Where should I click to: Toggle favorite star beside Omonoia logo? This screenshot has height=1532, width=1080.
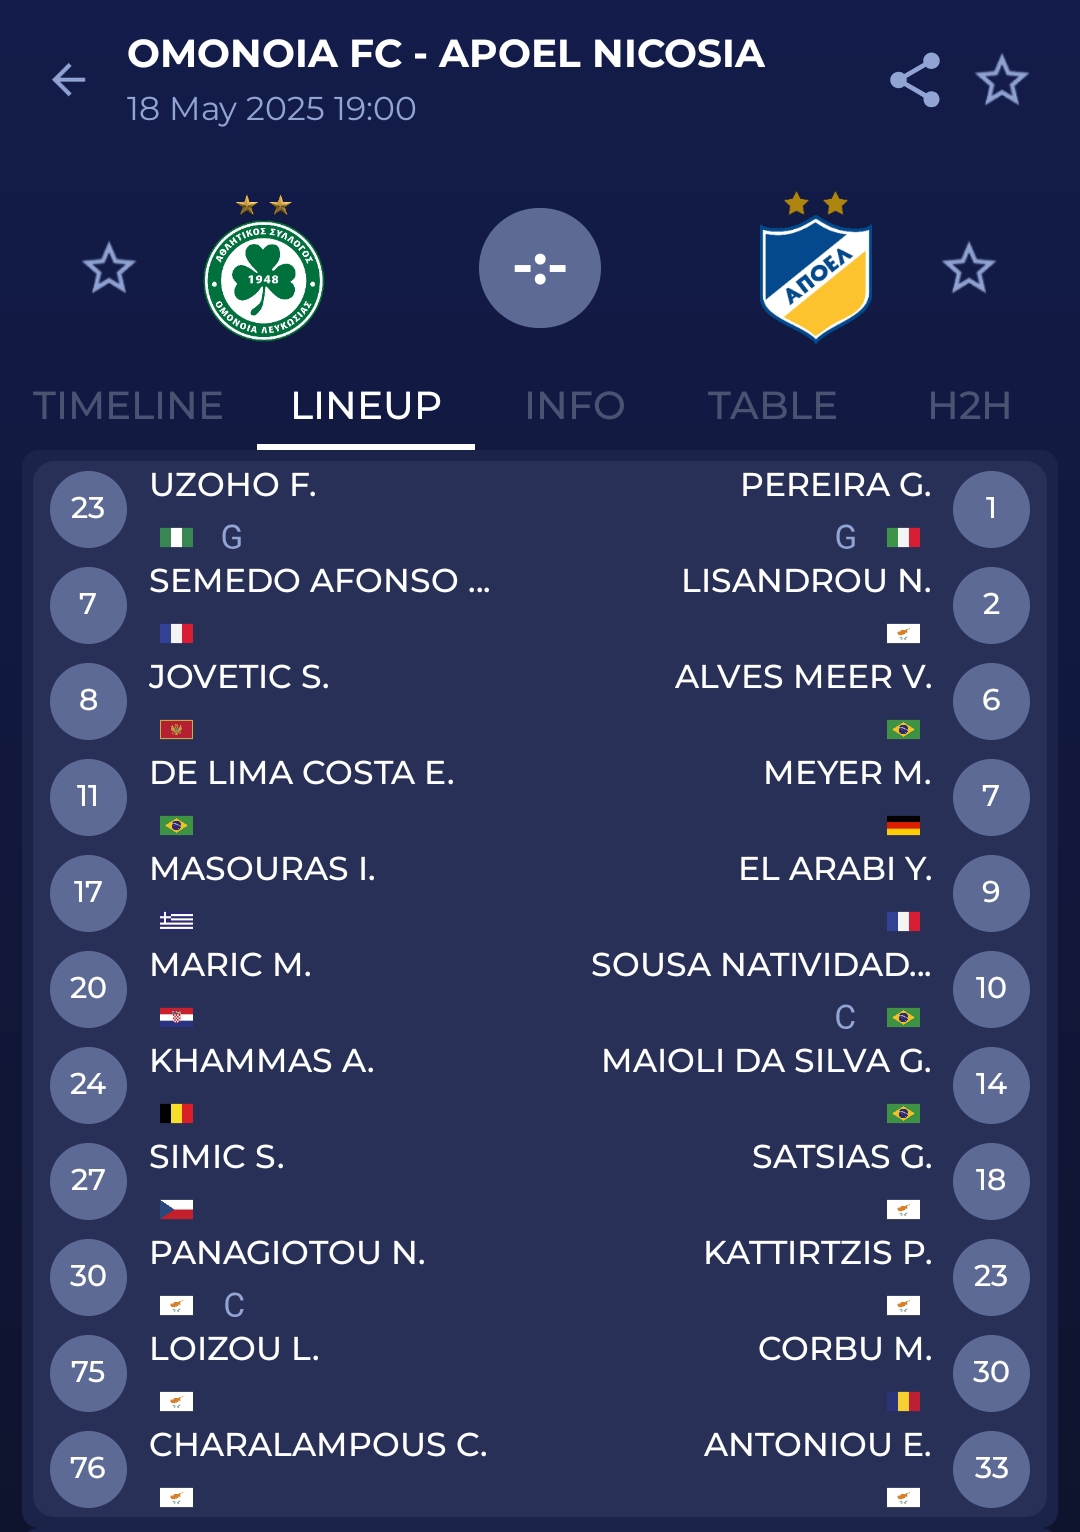click(108, 268)
